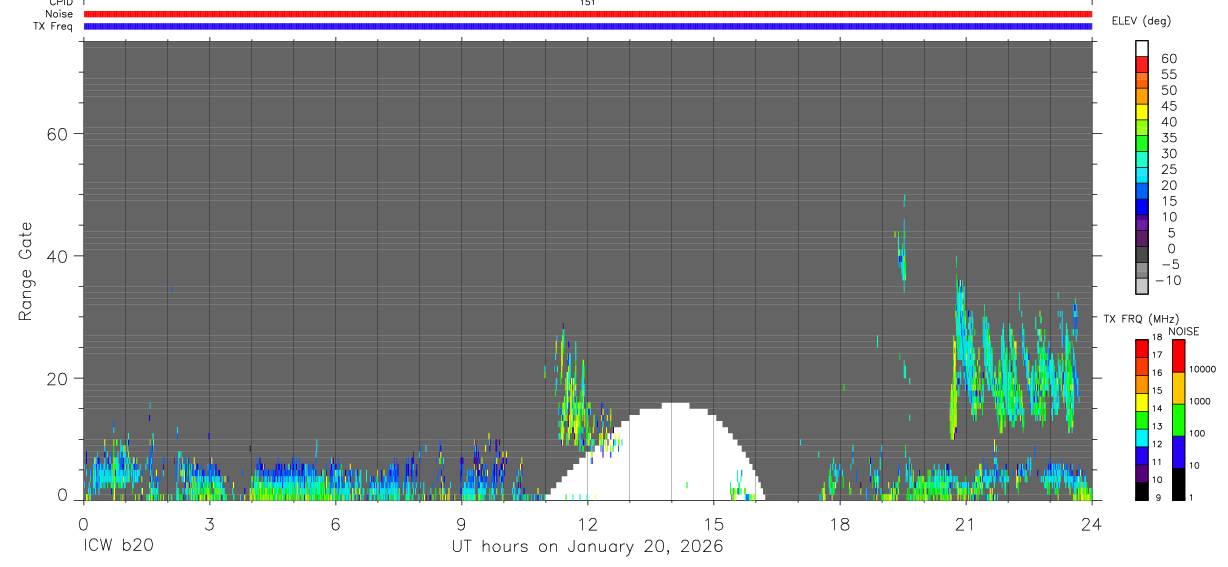Viewport: 1228px width, 567px height.
Task: Pick the yellow 40–45 degree elevation swatch
Action: (1142, 111)
